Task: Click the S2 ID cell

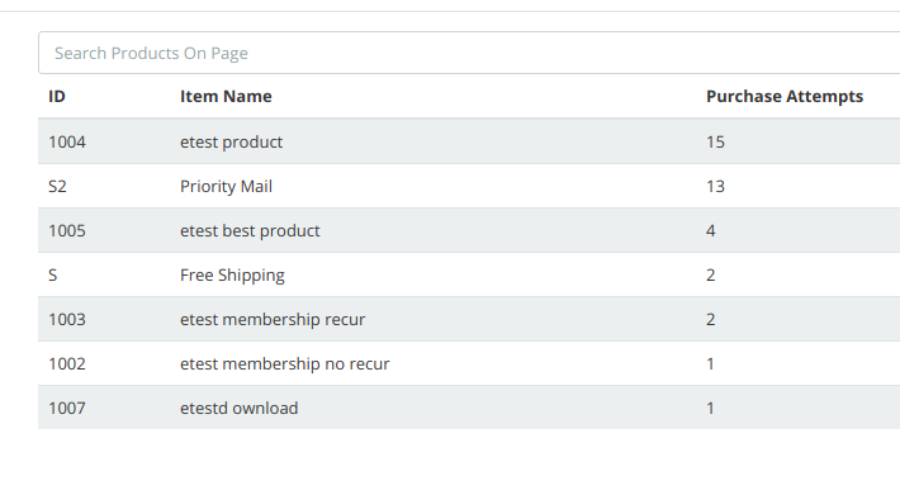Action: tap(57, 187)
